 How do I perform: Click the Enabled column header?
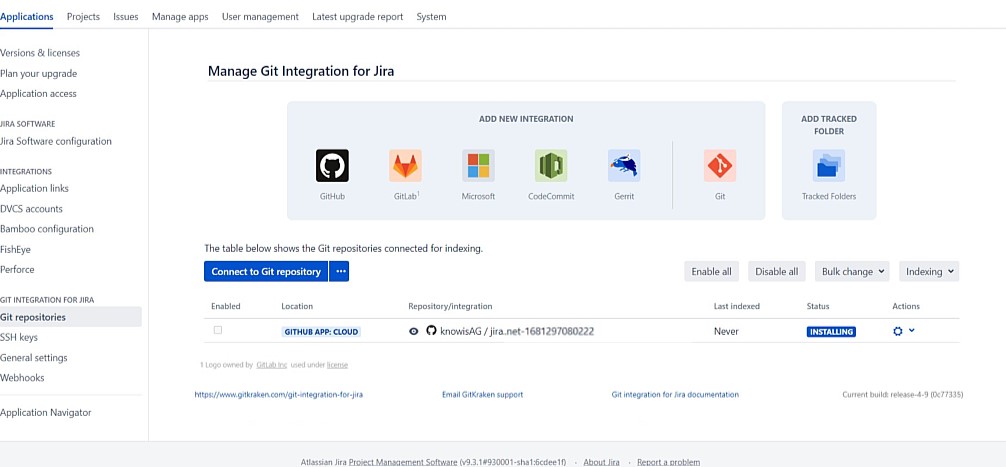click(226, 307)
